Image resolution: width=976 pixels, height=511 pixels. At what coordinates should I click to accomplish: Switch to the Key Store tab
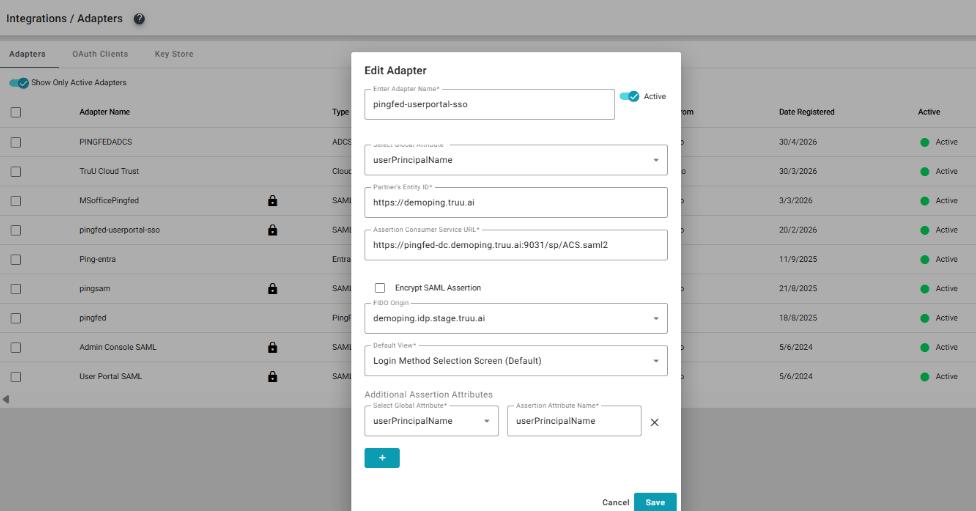point(174,54)
